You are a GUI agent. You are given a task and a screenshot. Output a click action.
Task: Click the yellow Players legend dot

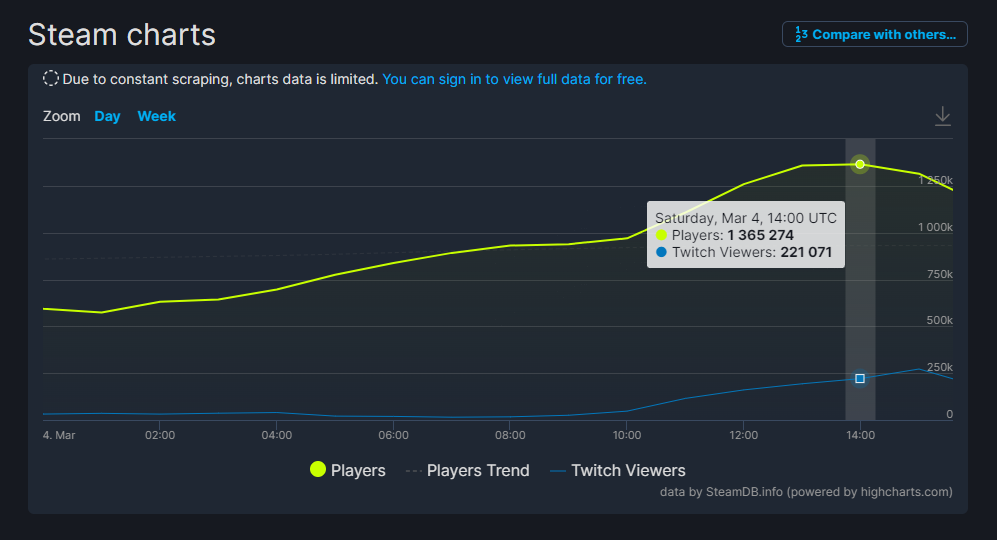coord(318,469)
